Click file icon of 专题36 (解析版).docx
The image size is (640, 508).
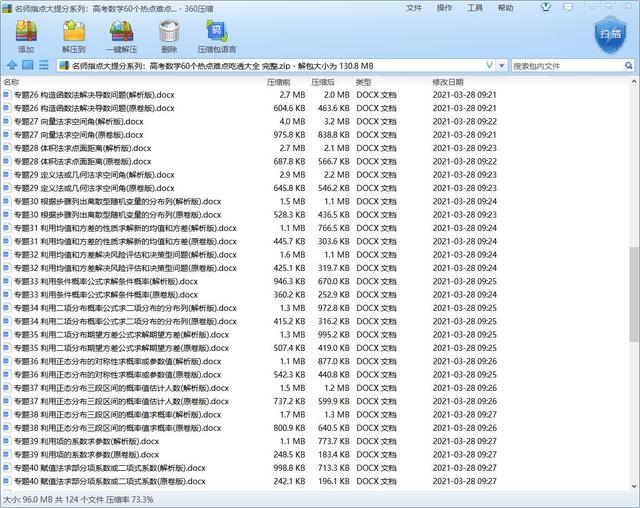click(7, 361)
